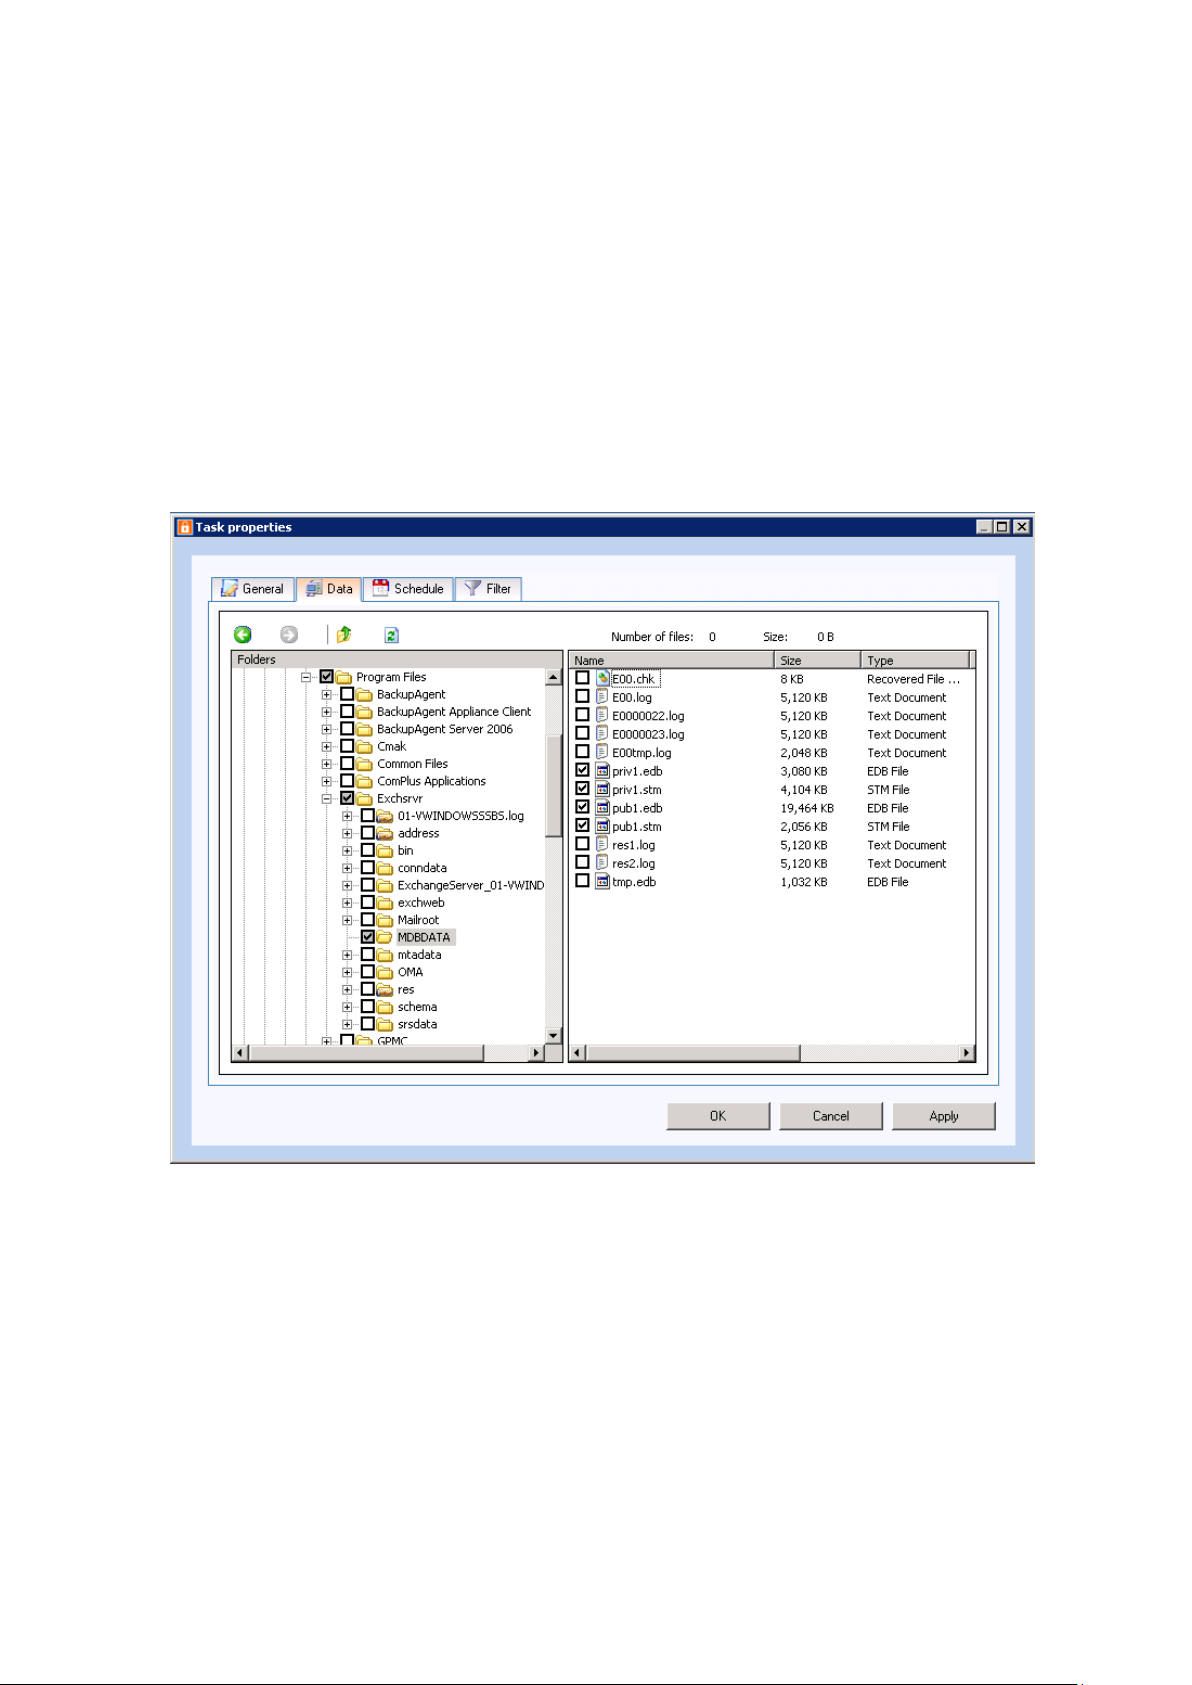Click the Exchsrvr folder icon

click(365, 798)
